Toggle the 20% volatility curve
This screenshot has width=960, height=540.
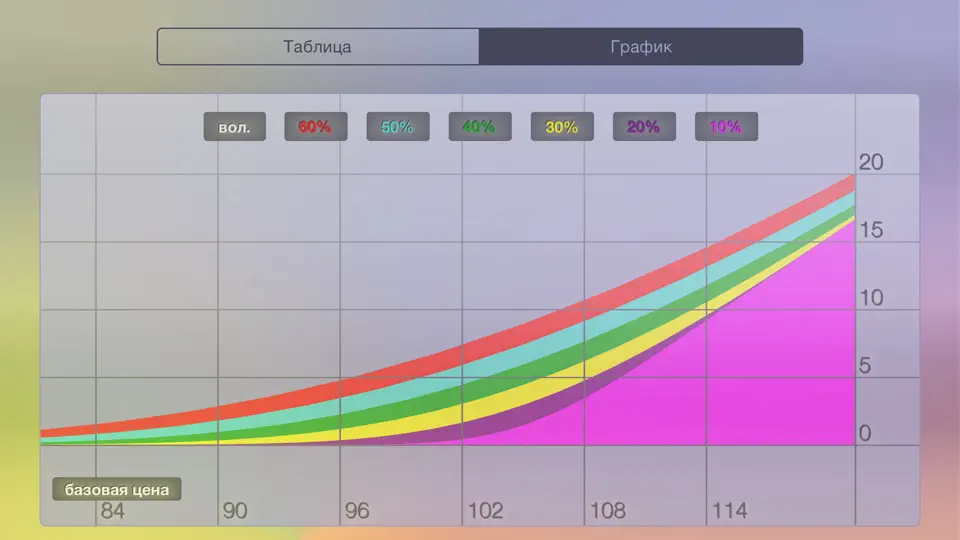pyautogui.click(x=644, y=127)
